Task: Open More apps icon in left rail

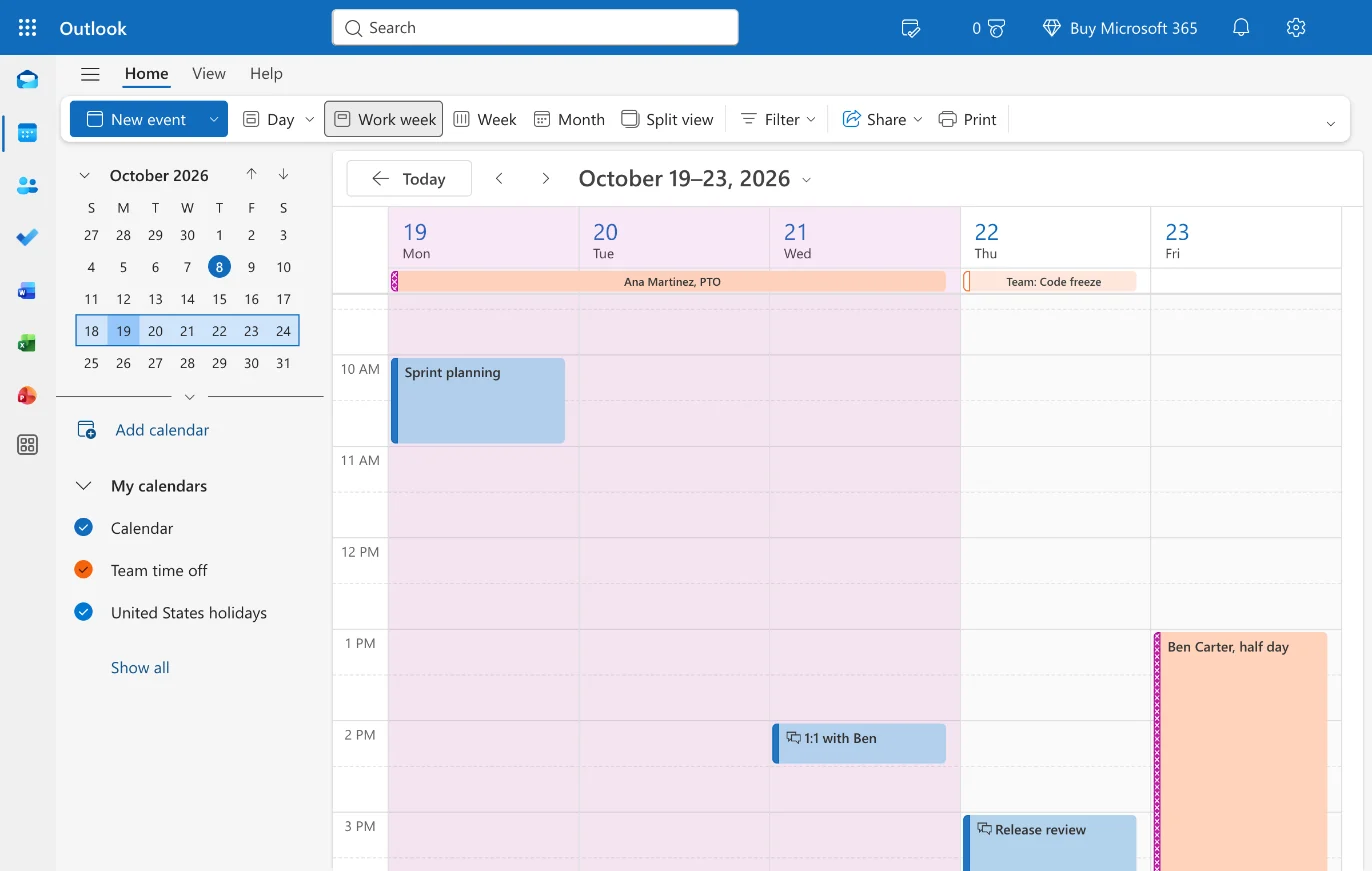Action: (x=27, y=445)
